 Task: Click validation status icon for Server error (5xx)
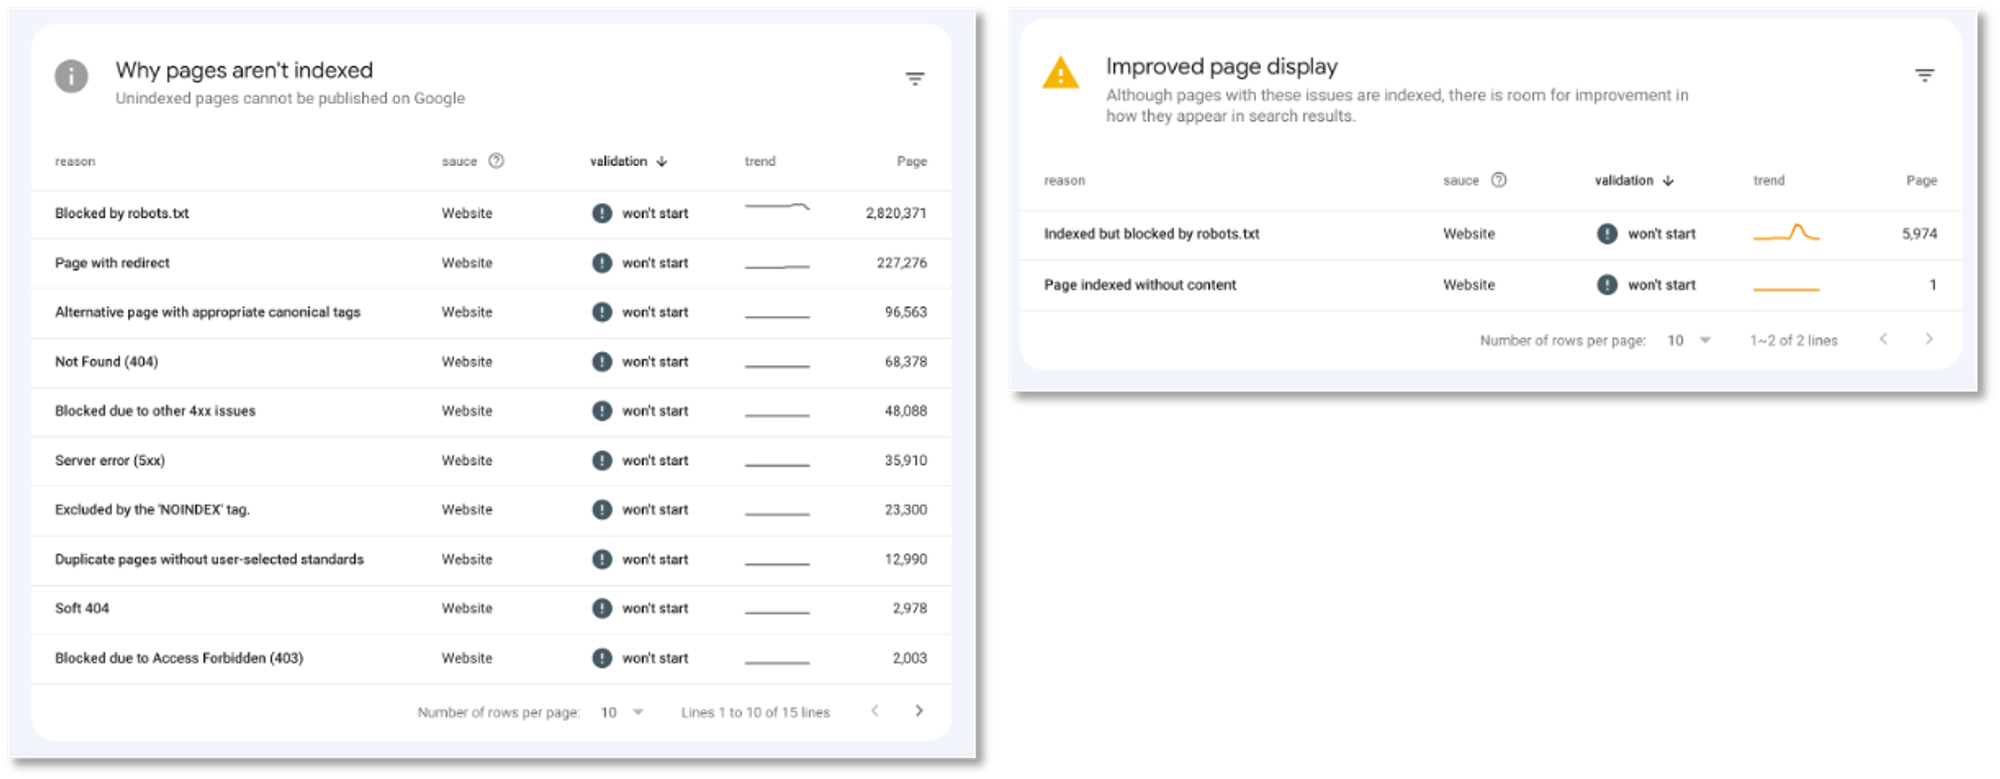point(602,461)
